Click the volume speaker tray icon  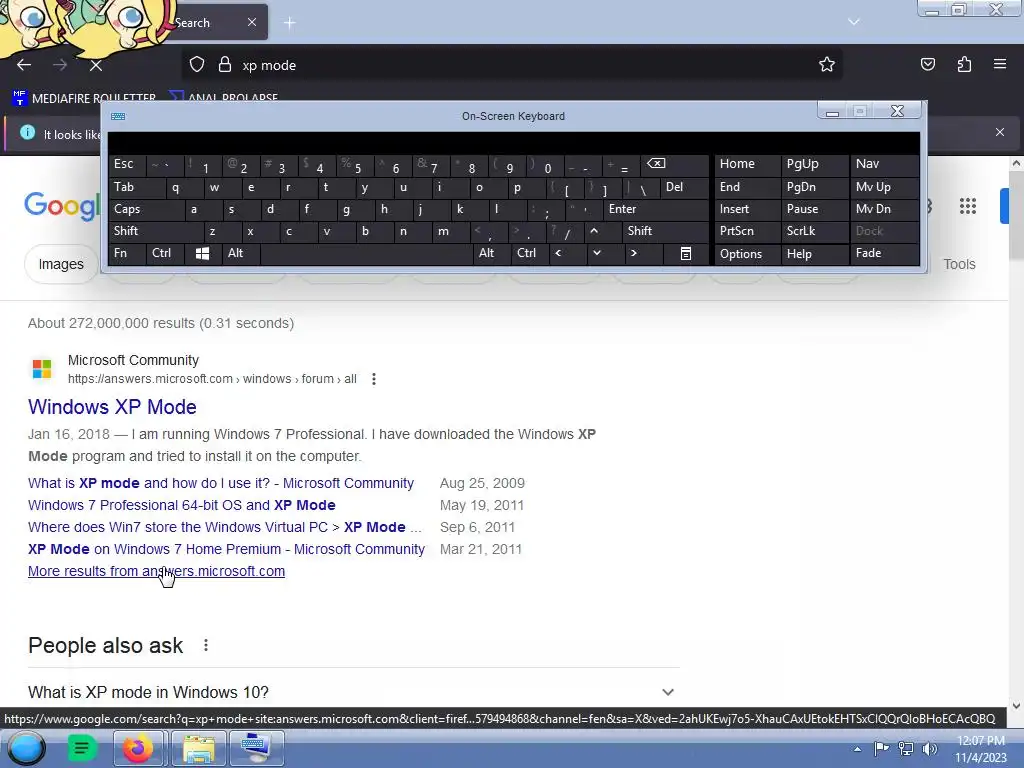[930, 749]
